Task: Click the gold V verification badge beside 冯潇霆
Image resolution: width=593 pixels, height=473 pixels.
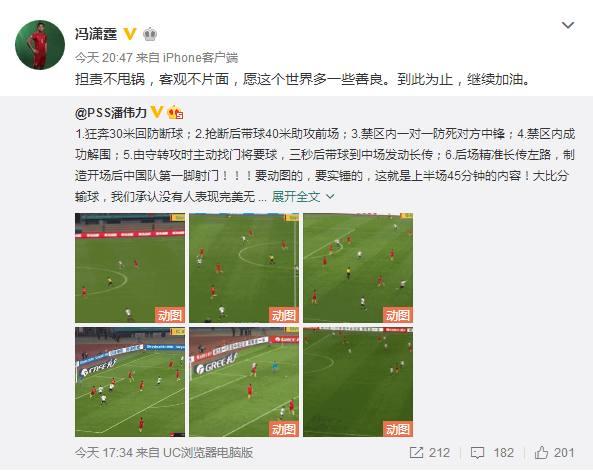Action: point(130,34)
